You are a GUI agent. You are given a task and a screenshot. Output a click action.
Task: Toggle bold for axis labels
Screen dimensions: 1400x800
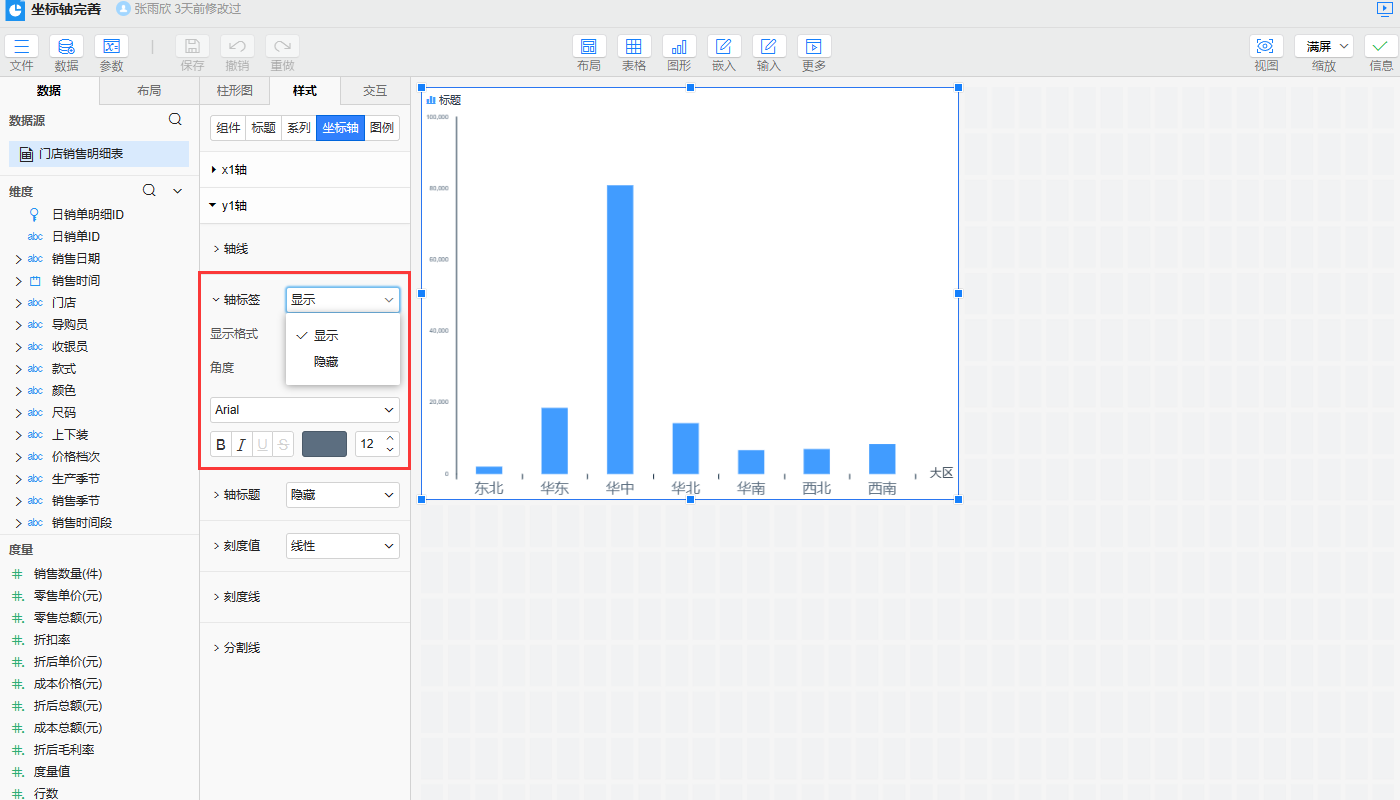(221, 444)
